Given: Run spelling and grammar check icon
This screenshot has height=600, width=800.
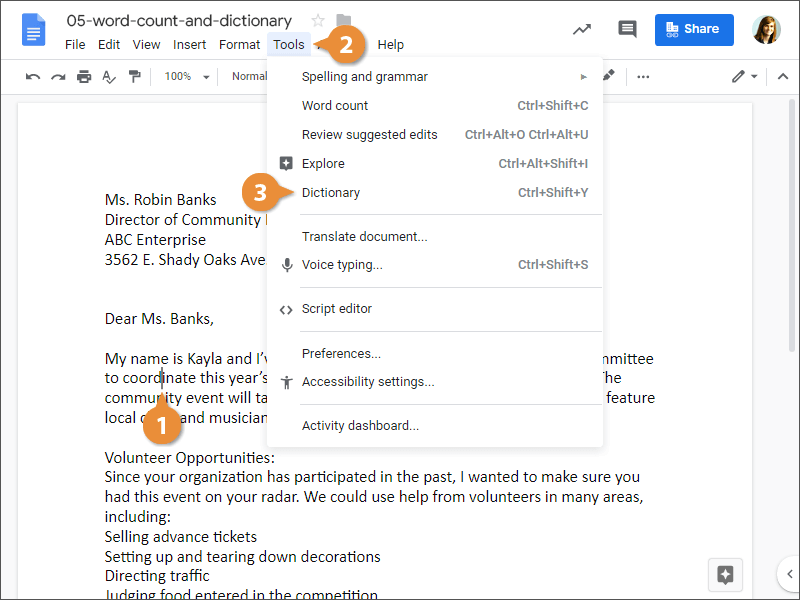Looking at the screenshot, I should 109,76.
